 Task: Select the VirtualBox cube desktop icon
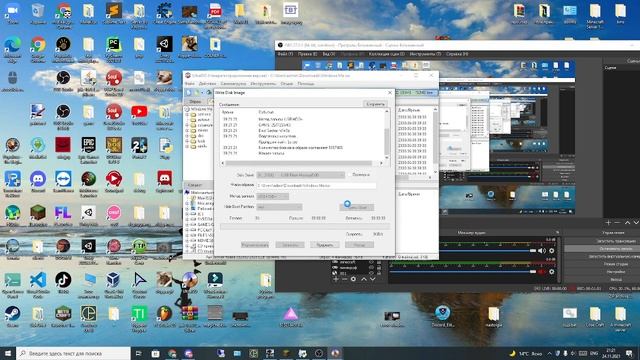pos(113,280)
